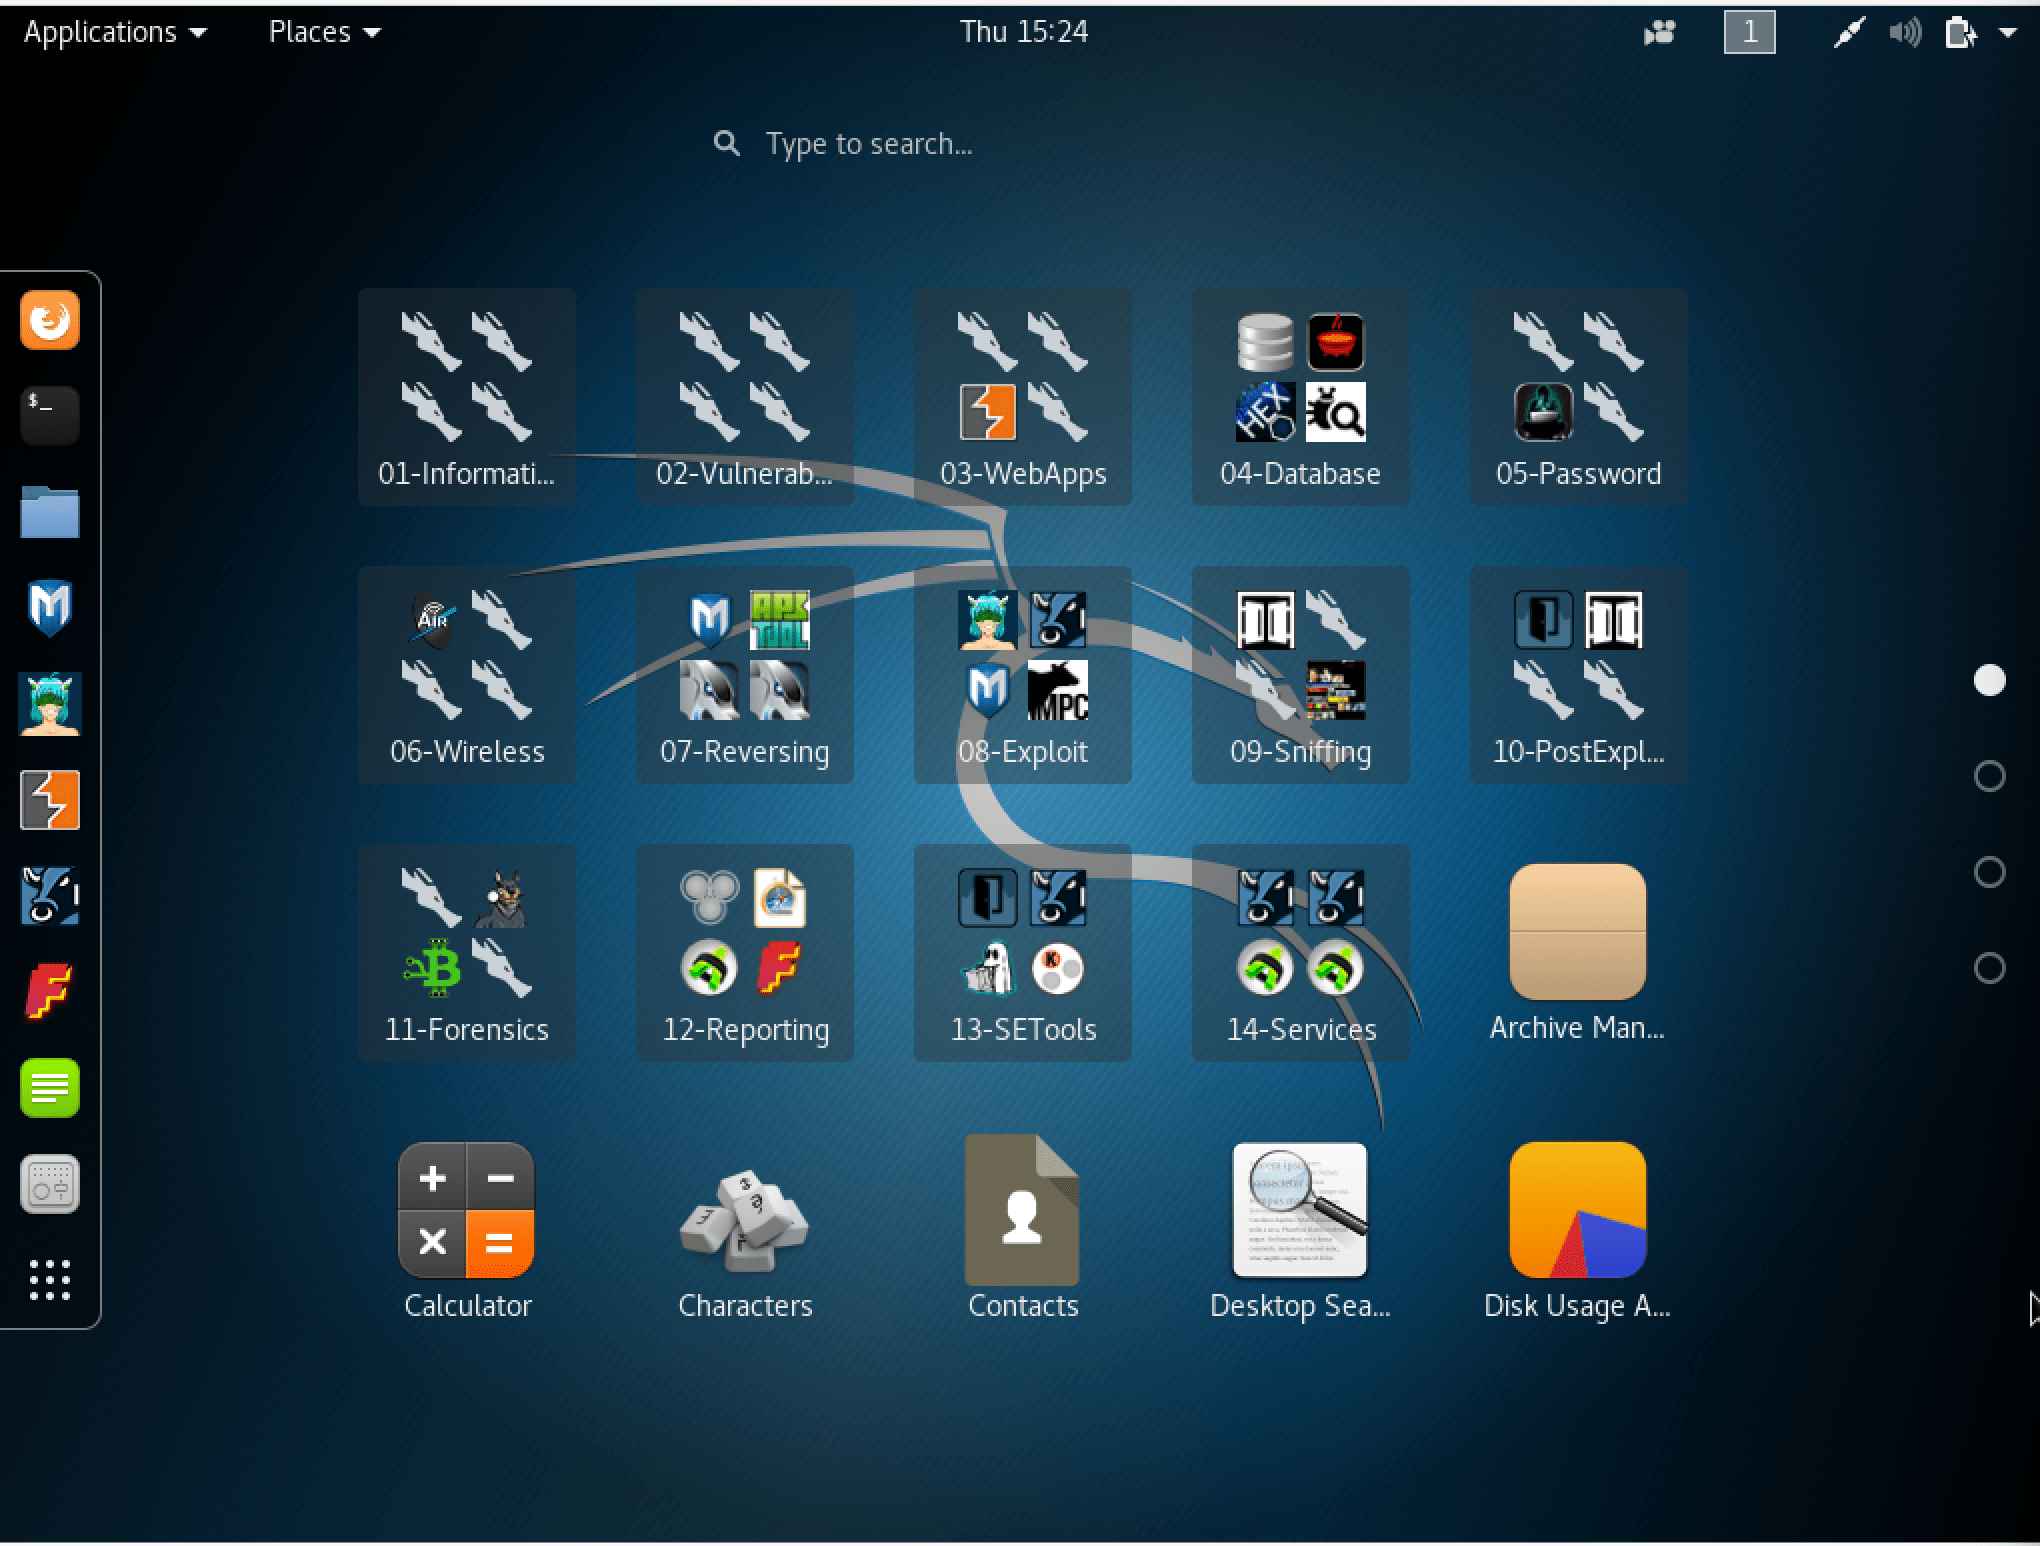Launch Firefox from the dock
2040x1546 pixels.
click(x=49, y=321)
